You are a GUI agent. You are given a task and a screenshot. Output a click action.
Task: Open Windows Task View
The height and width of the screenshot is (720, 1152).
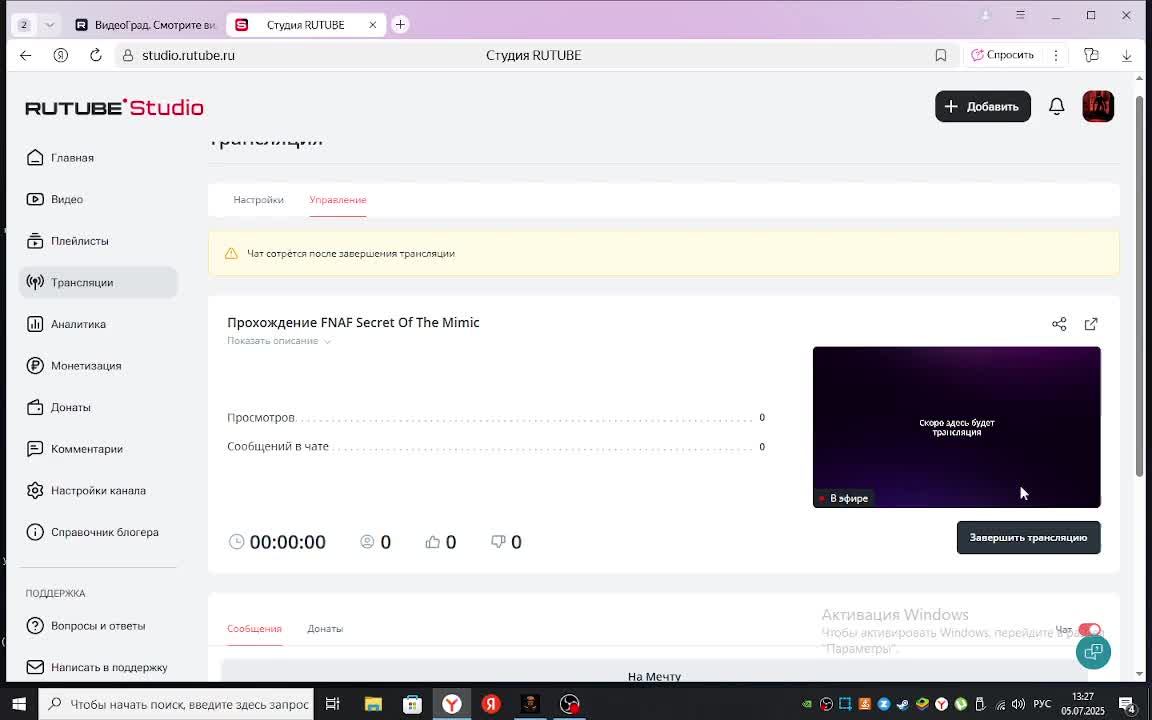click(x=333, y=704)
